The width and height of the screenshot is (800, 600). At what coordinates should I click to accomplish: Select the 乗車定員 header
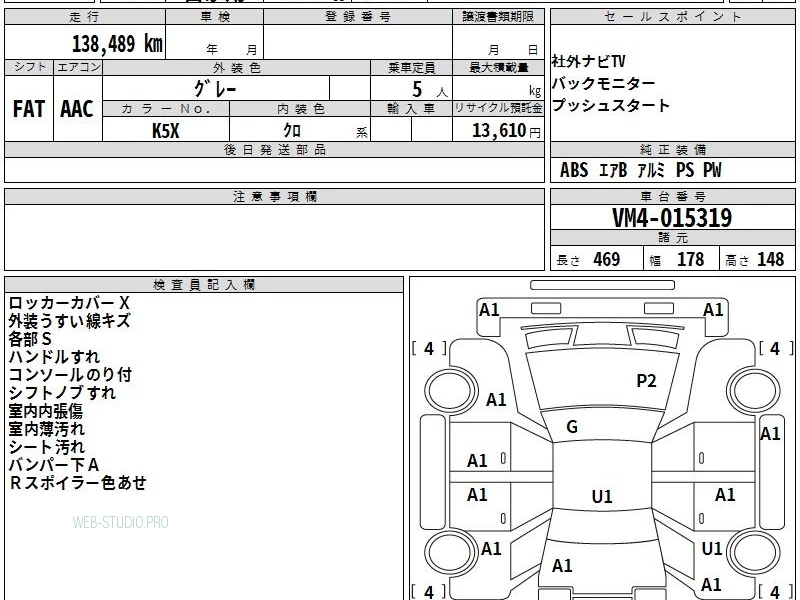pos(411,67)
